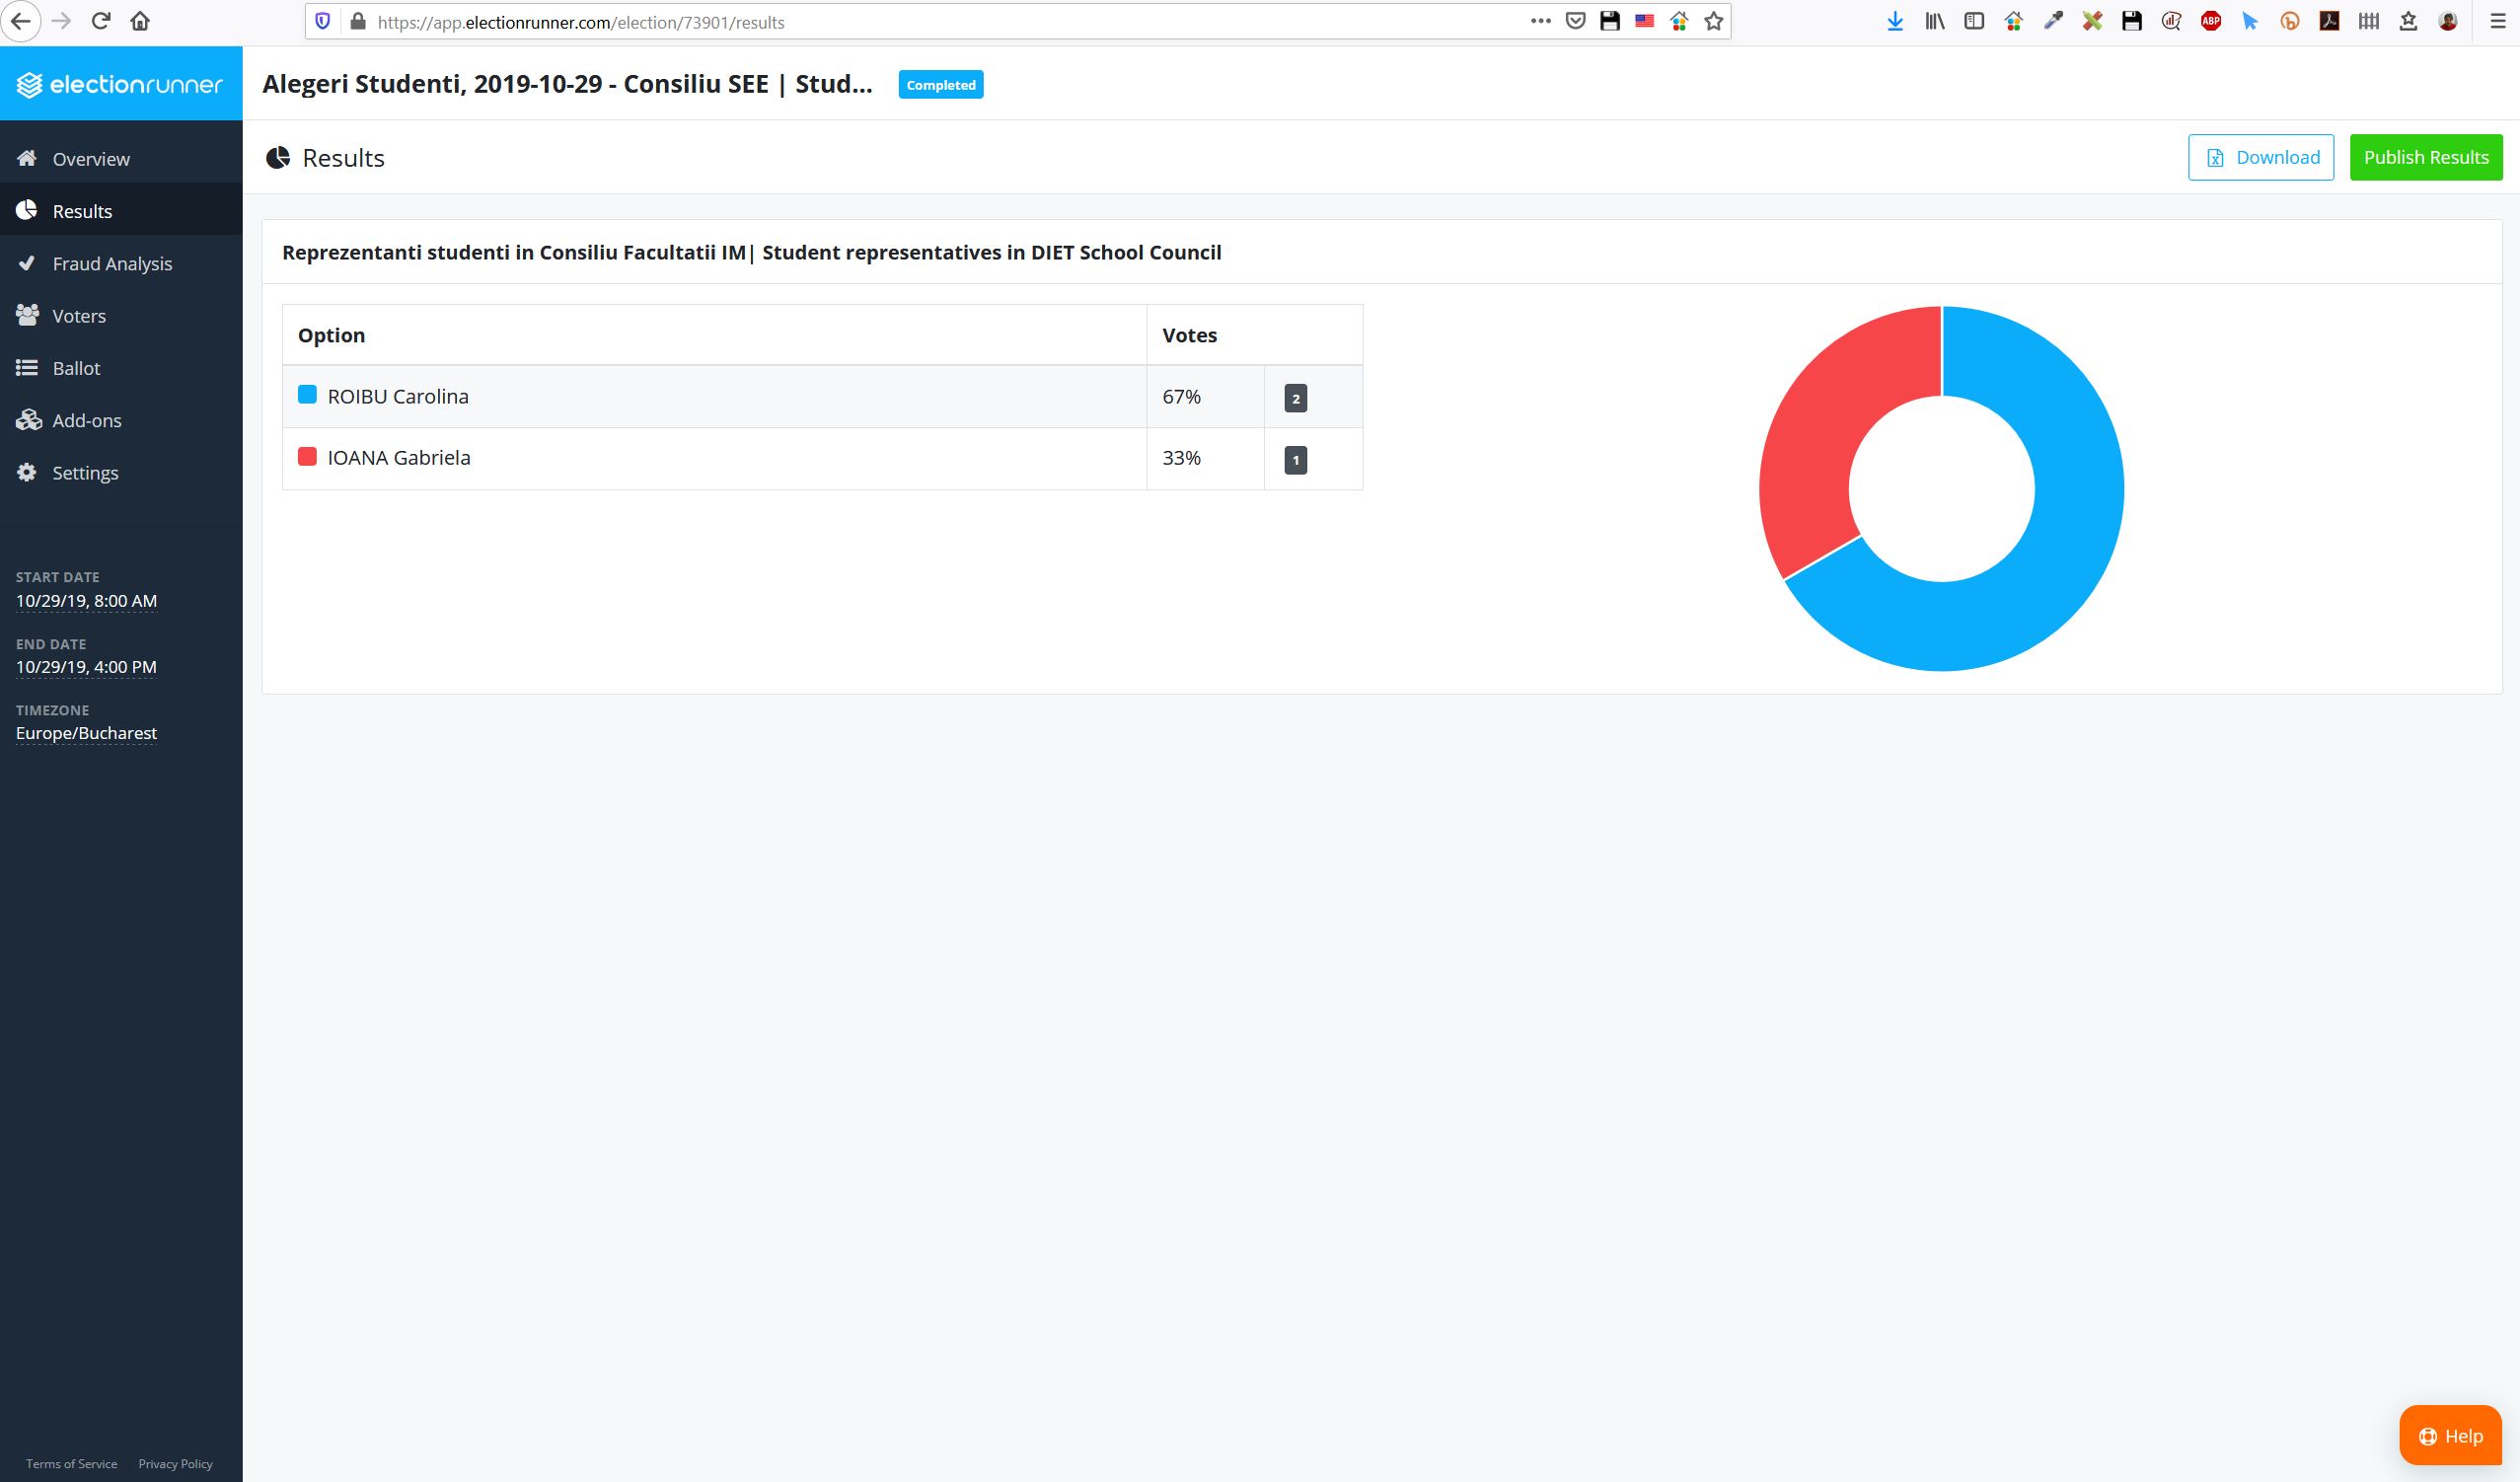Image resolution: width=2520 pixels, height=1482 pixels.
Task: Click the Add-ons cubes icon
Action: point(27,420)
